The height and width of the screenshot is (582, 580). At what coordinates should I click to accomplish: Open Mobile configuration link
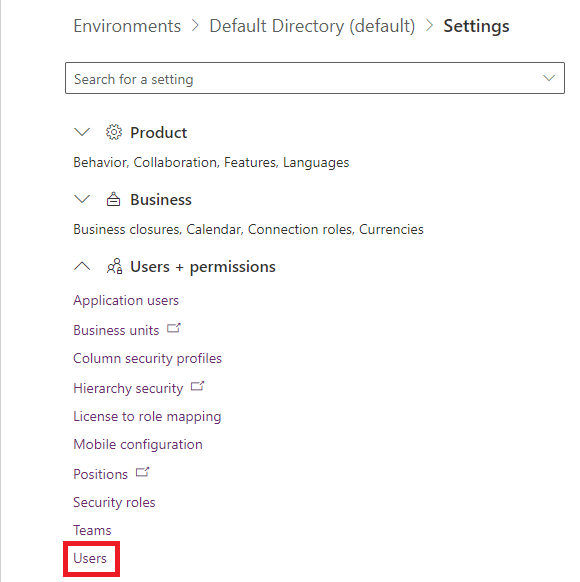(138, 445)
